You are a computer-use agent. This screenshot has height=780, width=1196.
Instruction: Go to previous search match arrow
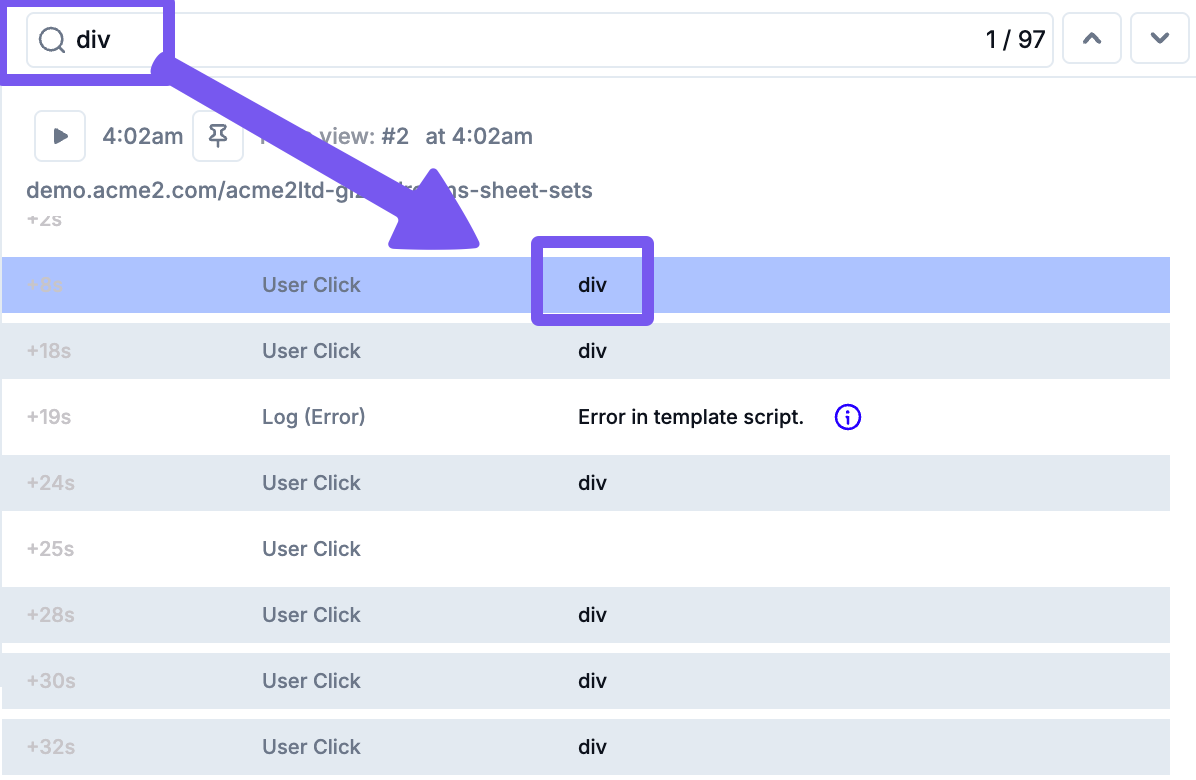coord(1092,40)
